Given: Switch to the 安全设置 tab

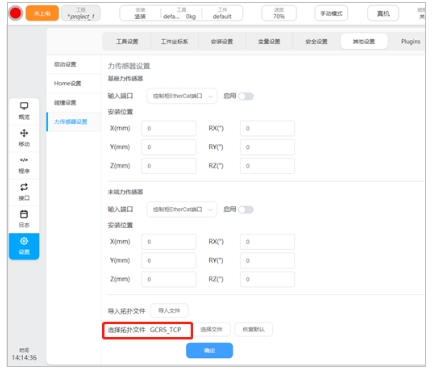Looking at the screenshot, I should point(316,42).
